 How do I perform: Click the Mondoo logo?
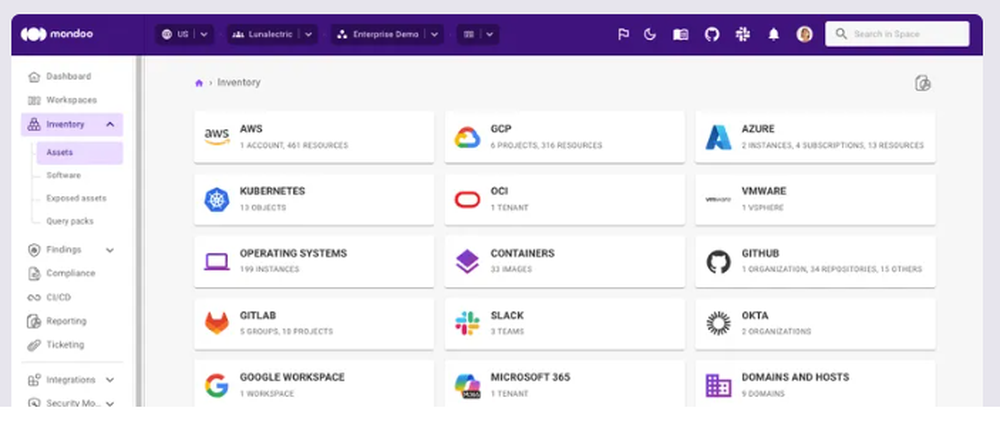[x=57, y=34]
